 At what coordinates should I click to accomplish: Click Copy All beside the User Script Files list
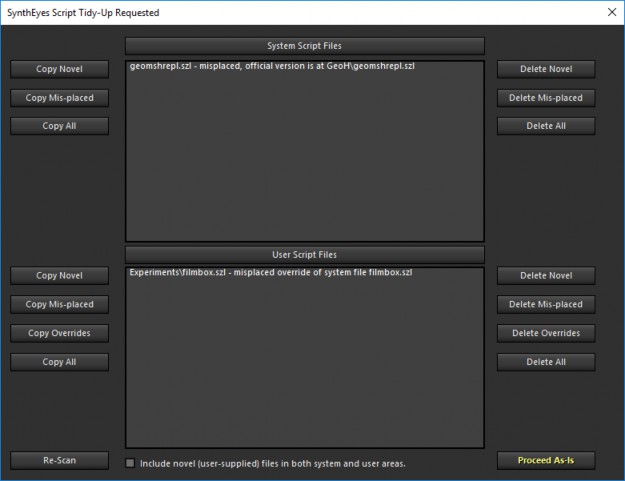click(60, 362)
